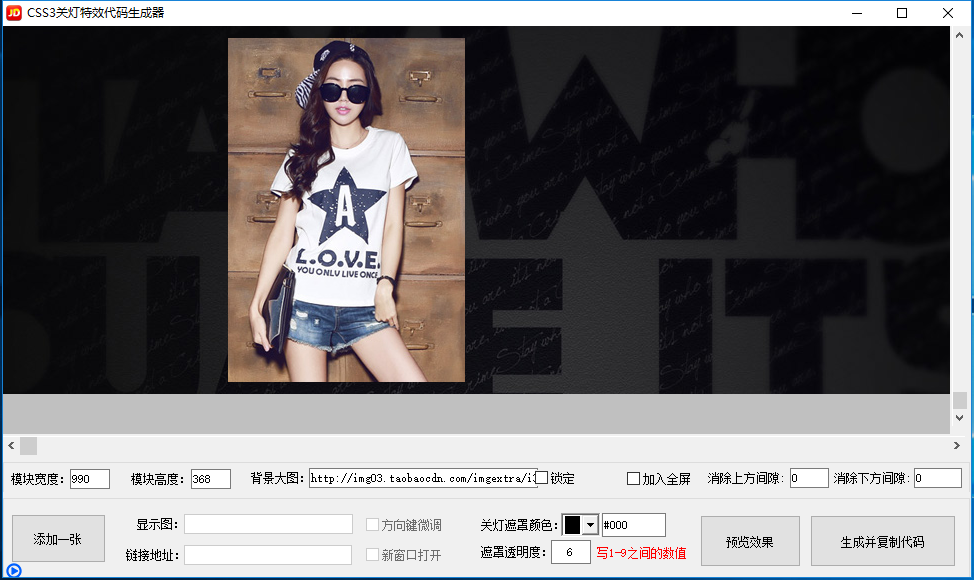The height and width of the screenshot is (580, 974).
Task: Click the vertical scrollbar down arrow
Action: pos(960,418)
